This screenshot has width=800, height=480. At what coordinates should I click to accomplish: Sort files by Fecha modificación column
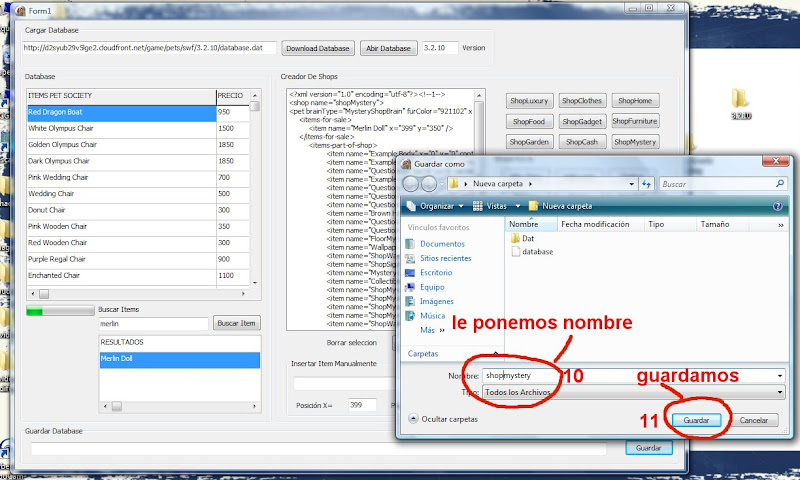coord(600,224)
